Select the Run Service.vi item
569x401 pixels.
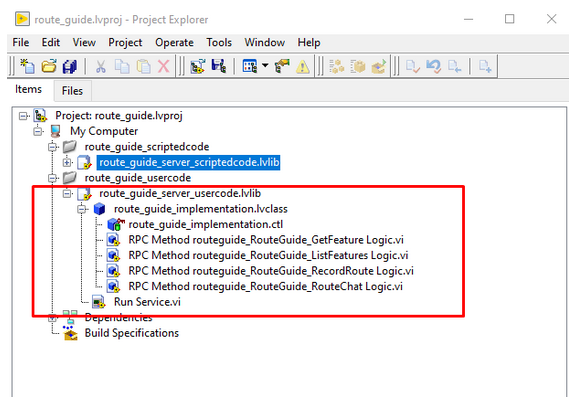point(147,302)
